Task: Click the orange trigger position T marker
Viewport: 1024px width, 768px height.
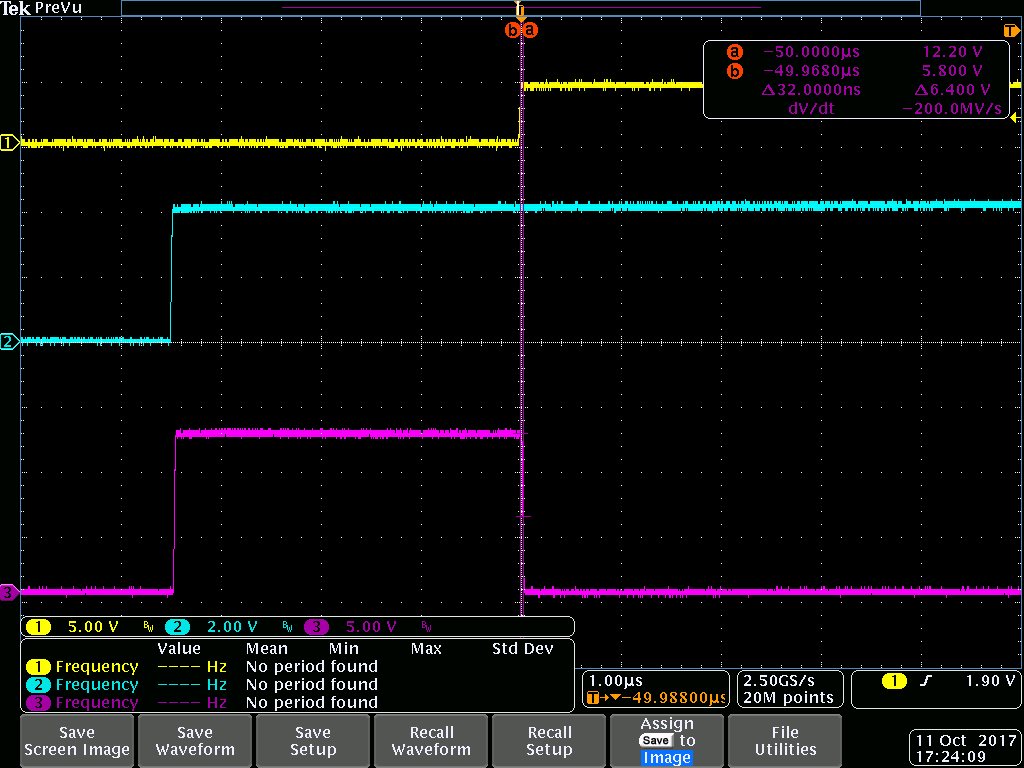Action: point(520,10)
